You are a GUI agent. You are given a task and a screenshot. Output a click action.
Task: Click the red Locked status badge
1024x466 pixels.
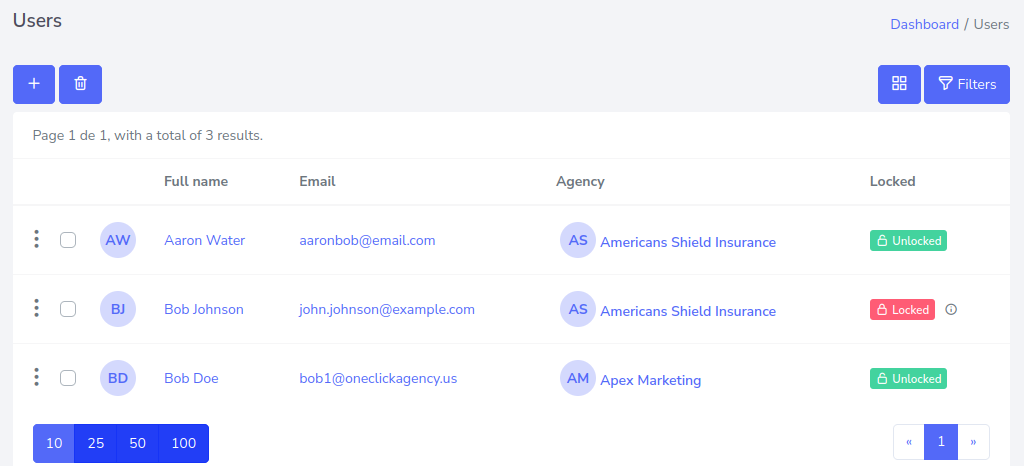click(902, 310)
